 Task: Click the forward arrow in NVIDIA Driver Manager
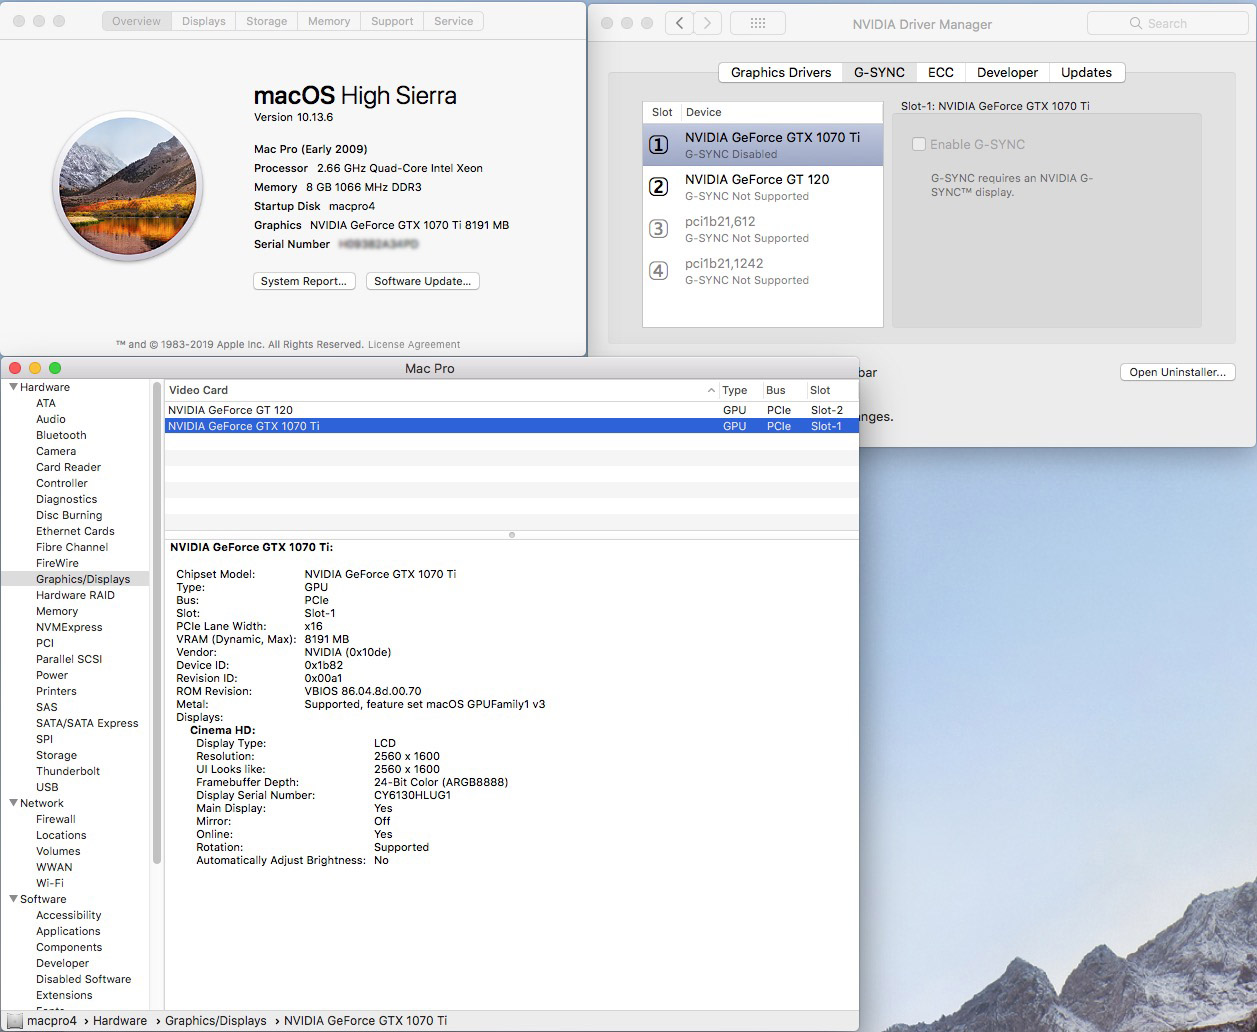pos(708,23)
